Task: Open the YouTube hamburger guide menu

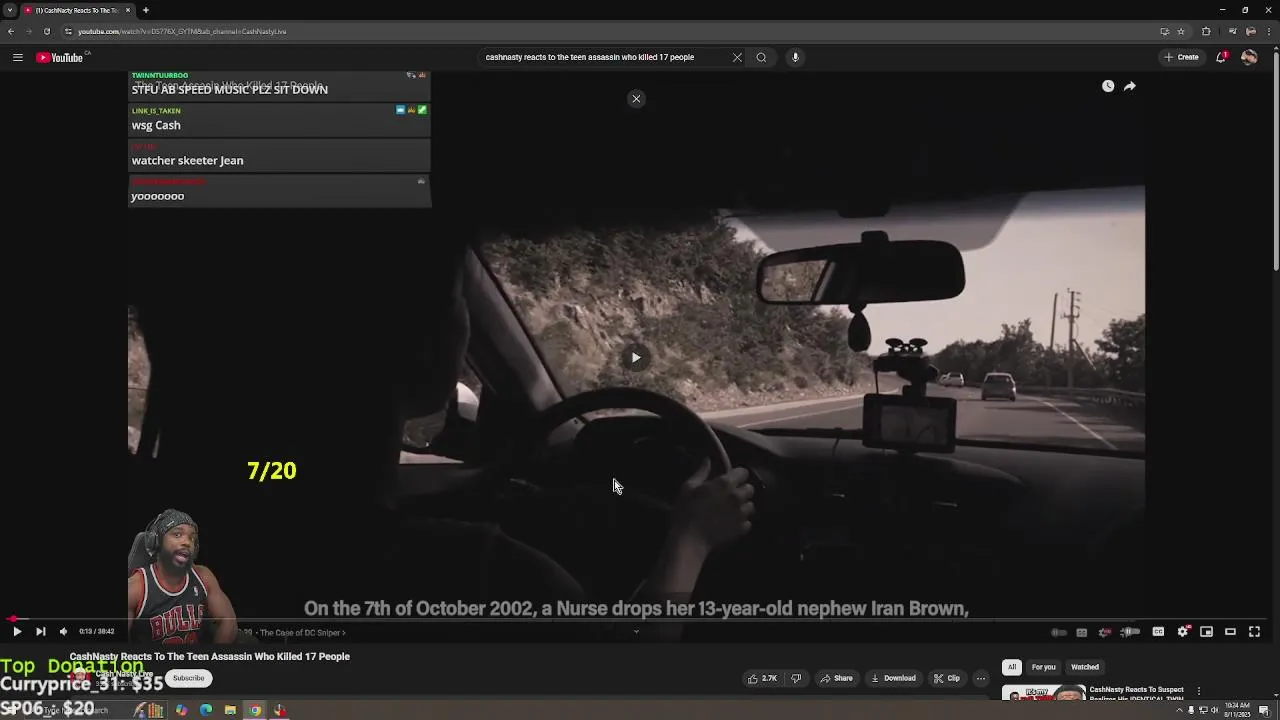Action: (x=17, y=57)
